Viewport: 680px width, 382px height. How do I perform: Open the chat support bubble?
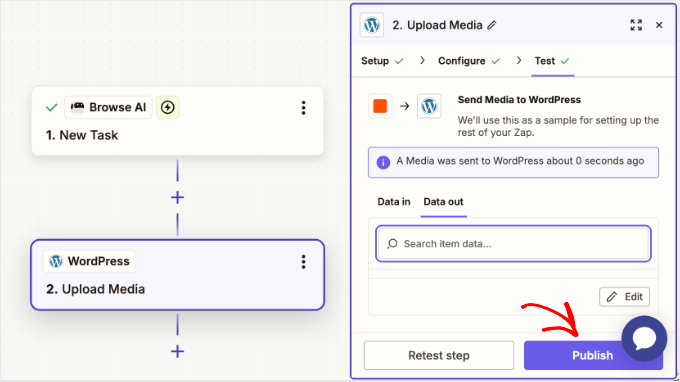644,339
